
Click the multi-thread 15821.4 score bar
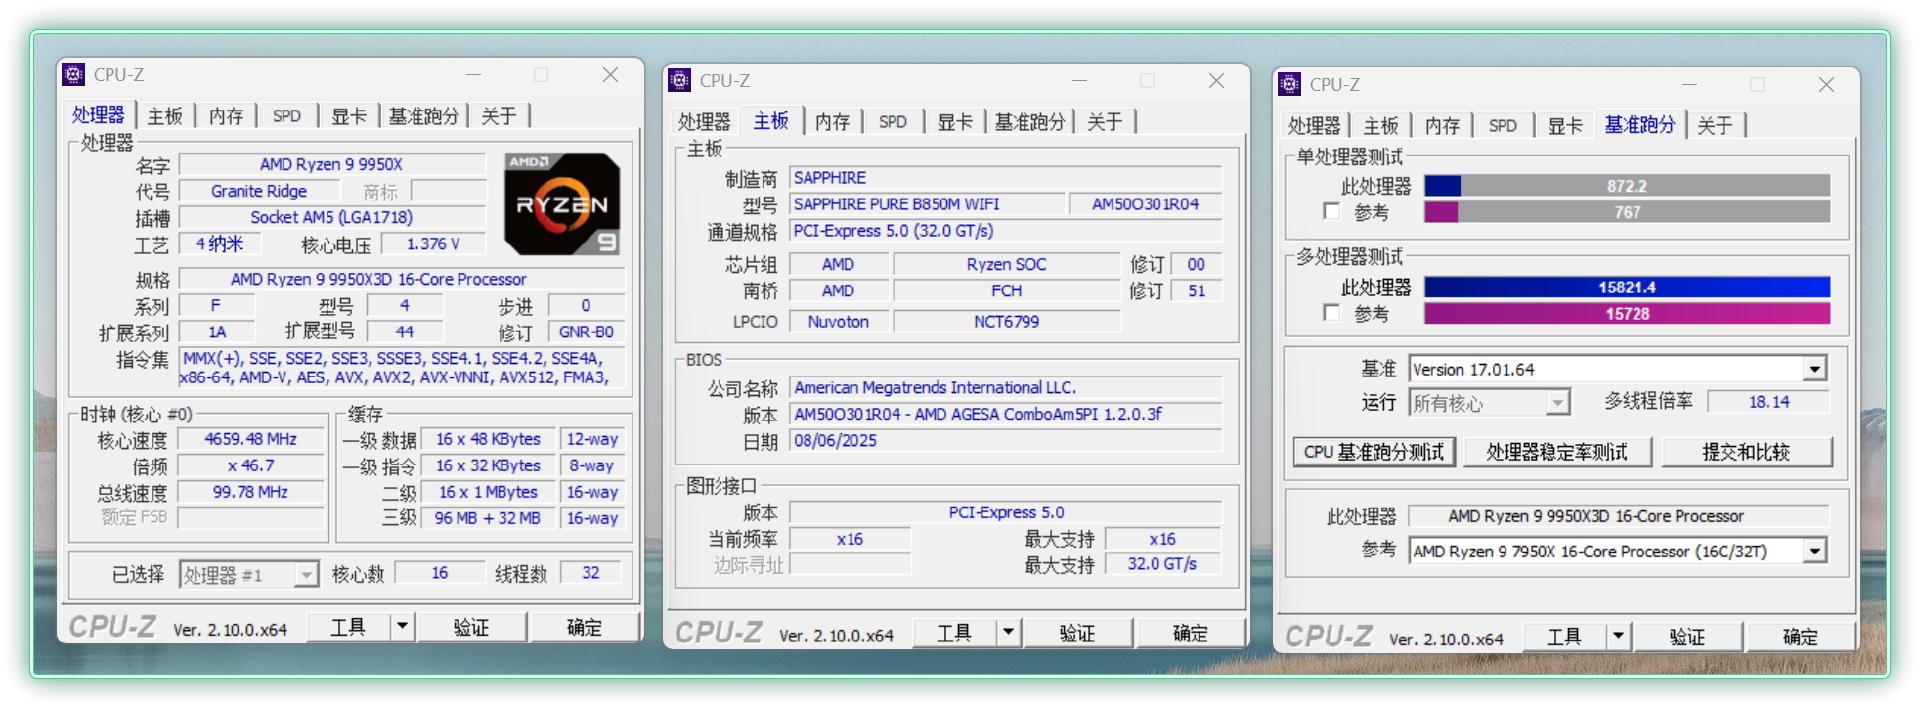tap(1627, 287)
